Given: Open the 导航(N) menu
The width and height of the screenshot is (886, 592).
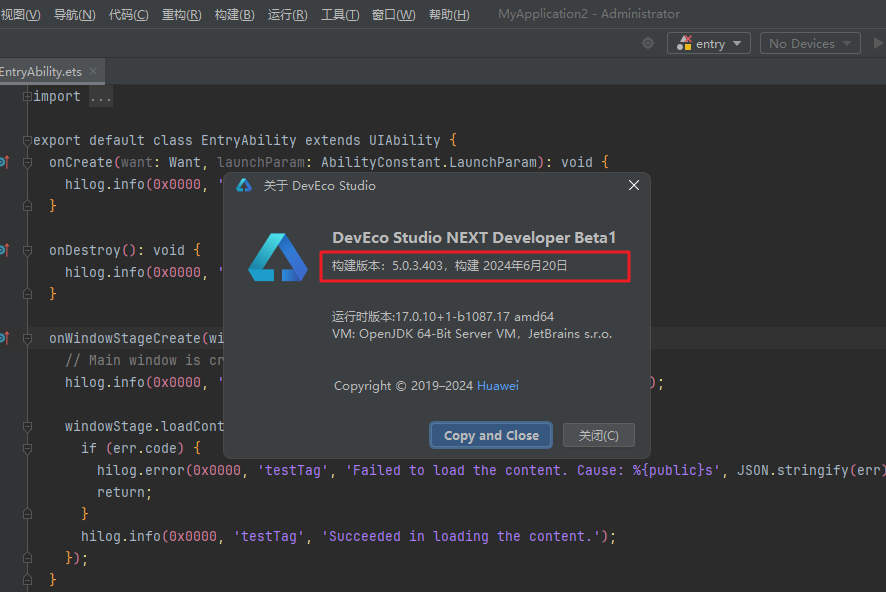Looking at the screenshot, I should 75,15.
